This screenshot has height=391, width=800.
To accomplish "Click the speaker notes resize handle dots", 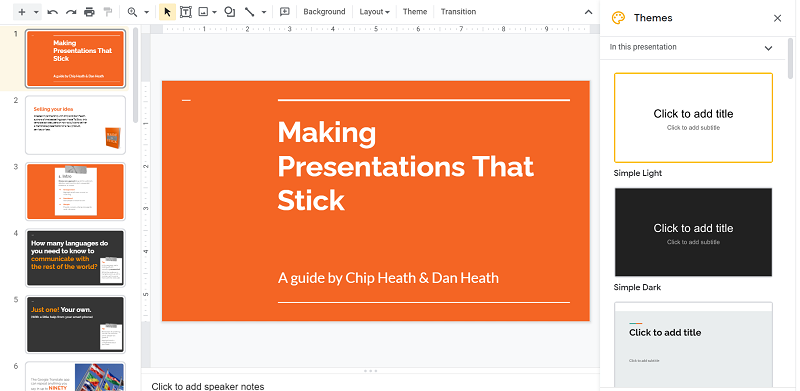I will (x=371, y=371).
